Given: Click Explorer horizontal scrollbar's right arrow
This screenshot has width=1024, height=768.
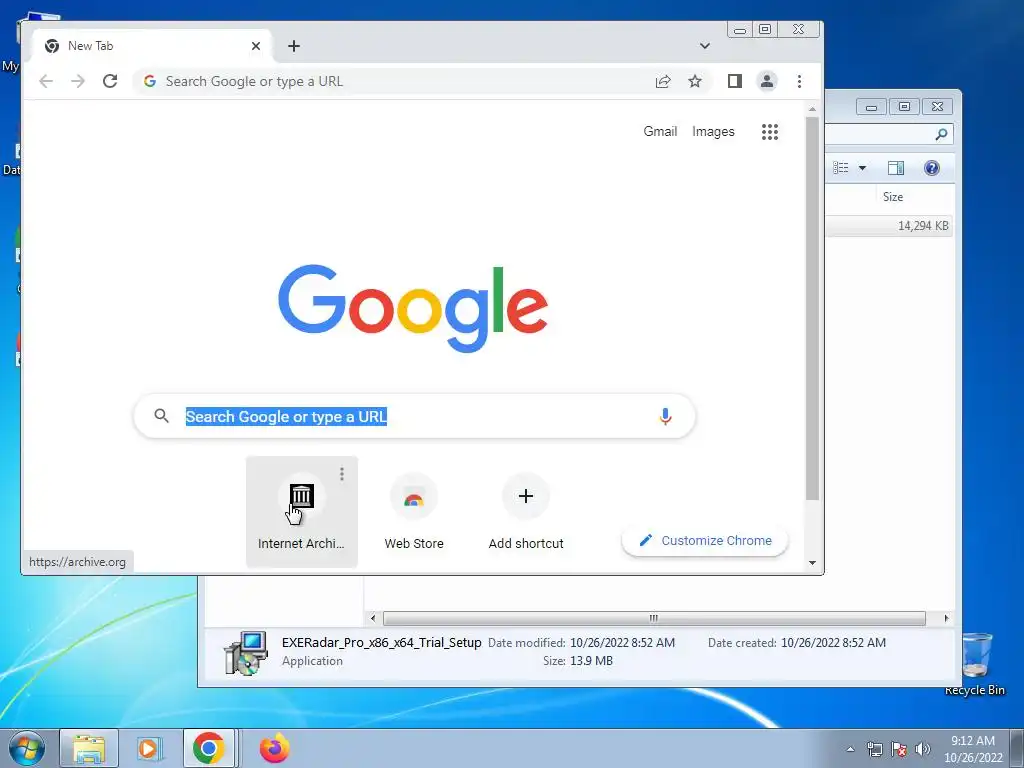Looking at the screenshot, I should (x=946, y=618).
